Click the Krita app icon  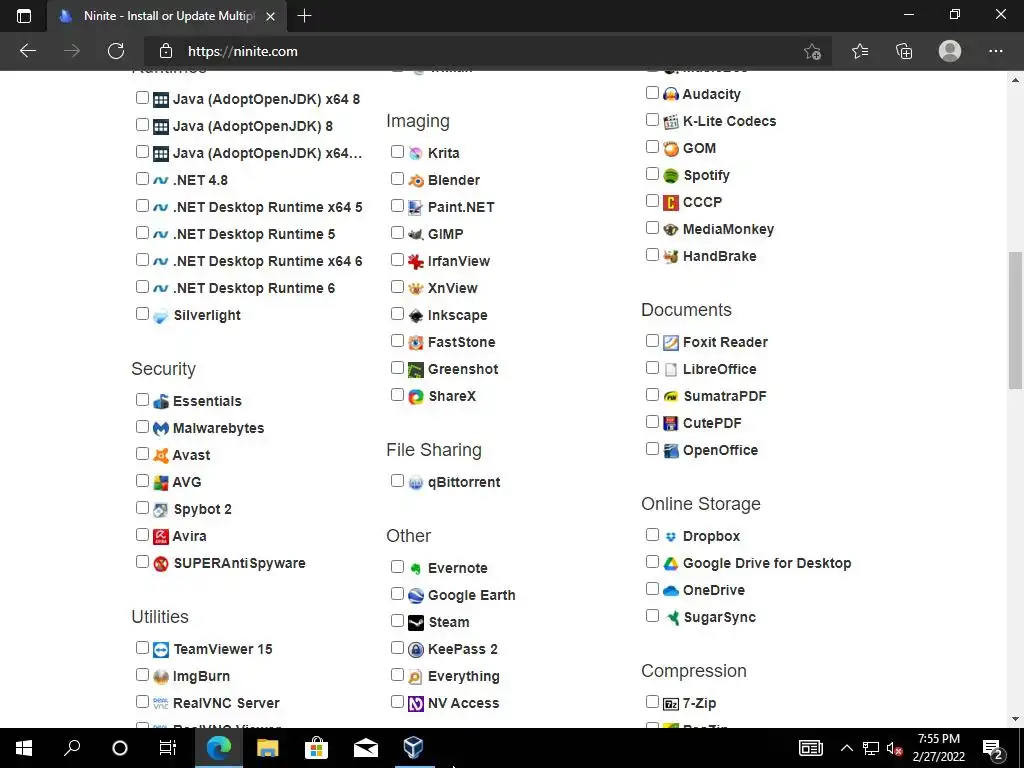[416, 153]
